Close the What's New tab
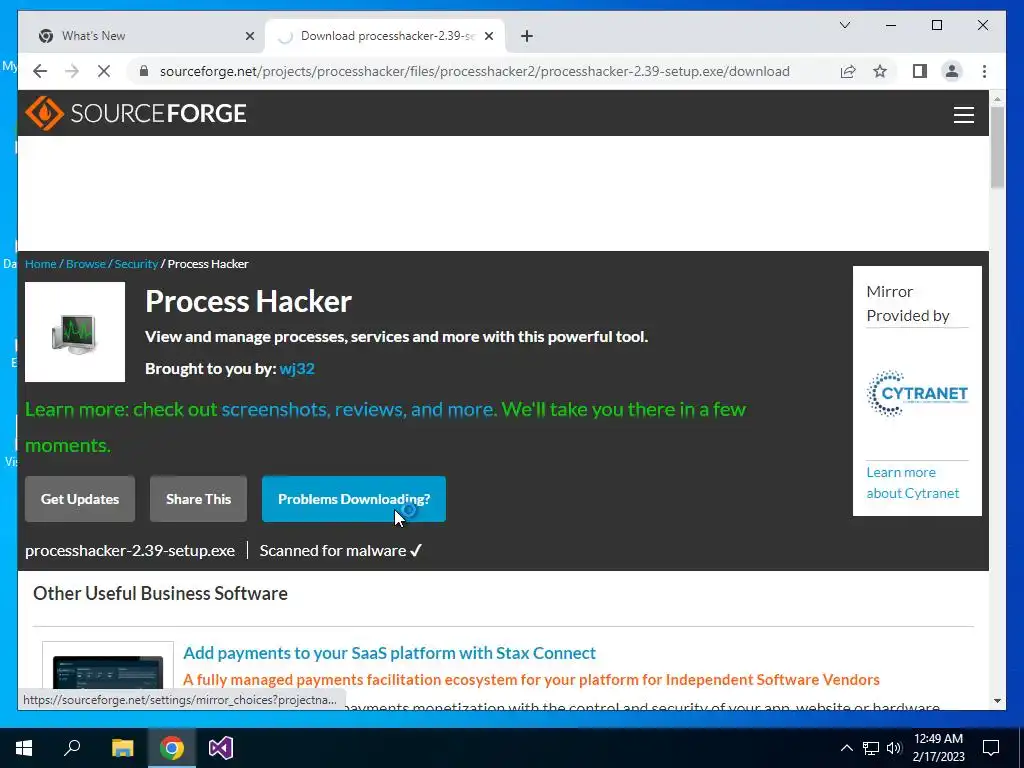This screenshot has width=1024, height=768. click(x=249, y=36)
